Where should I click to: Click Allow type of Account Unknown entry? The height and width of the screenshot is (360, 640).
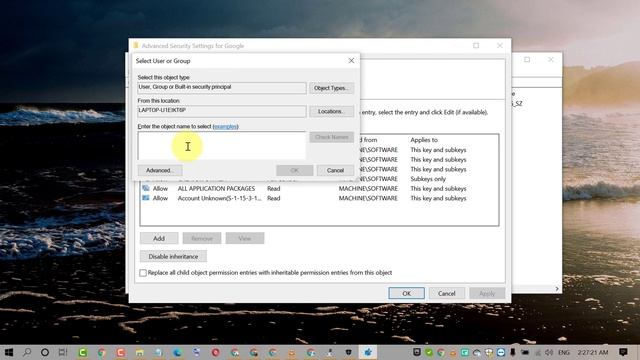coord(160,198)
